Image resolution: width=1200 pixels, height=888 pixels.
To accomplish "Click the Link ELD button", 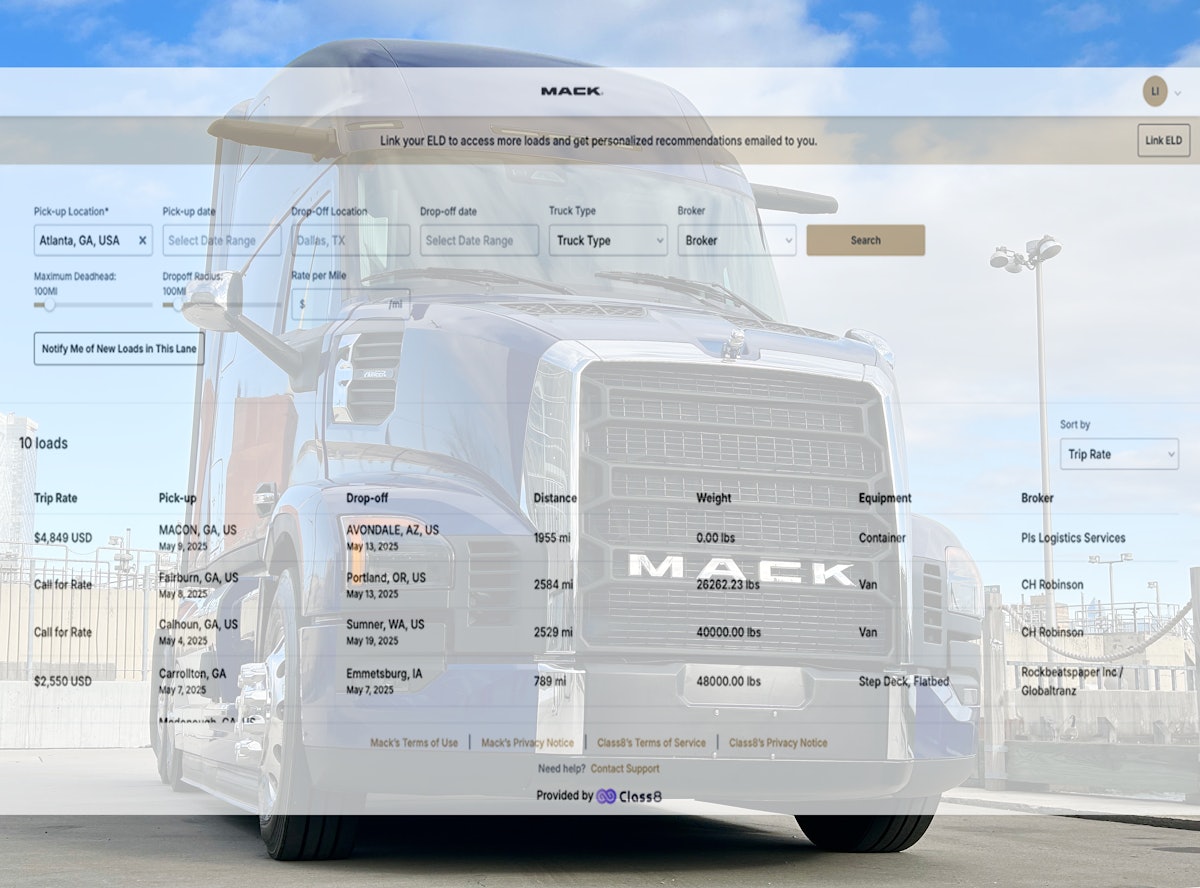I will point(1163,140).
